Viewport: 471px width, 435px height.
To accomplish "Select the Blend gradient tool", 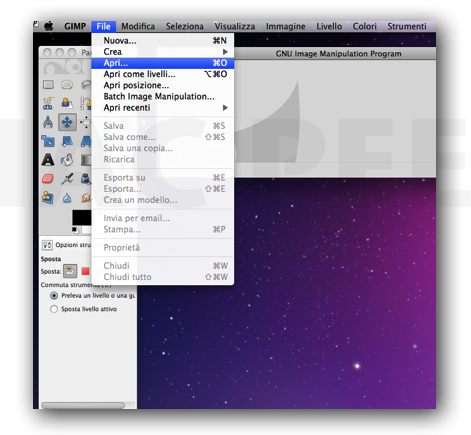I will pyautogui.click(x=86, y=160).
